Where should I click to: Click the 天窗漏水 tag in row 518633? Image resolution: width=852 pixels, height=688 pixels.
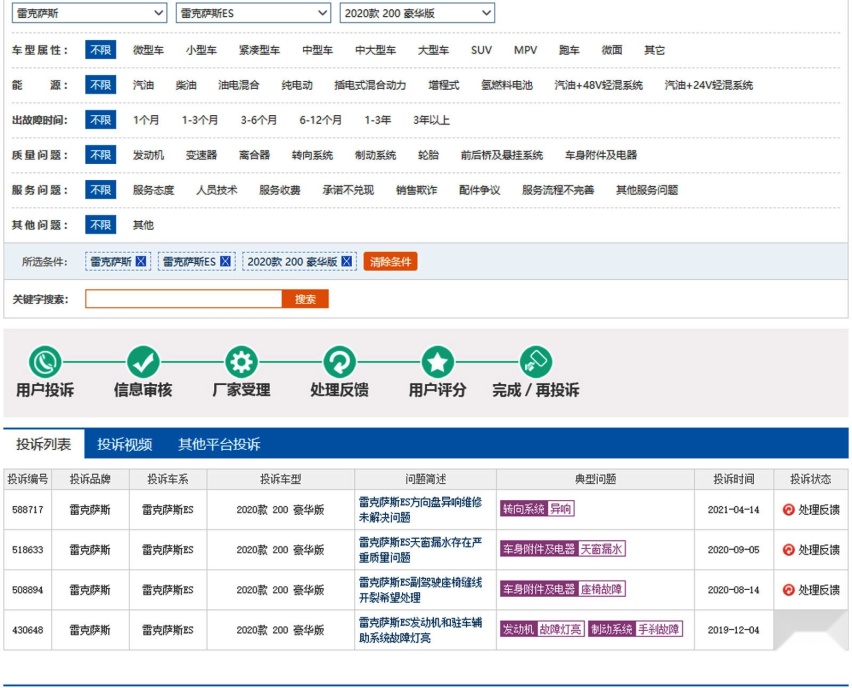click(x=602, y=549)
